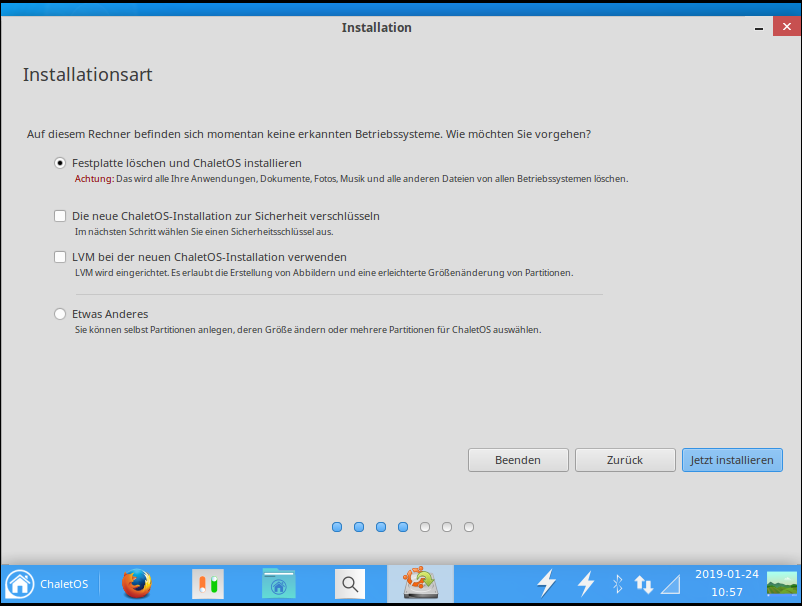This screenshot has height=606, width=802.
Task: Click the magnifier search icon in taskbar
Action: (x=349, y=584)
